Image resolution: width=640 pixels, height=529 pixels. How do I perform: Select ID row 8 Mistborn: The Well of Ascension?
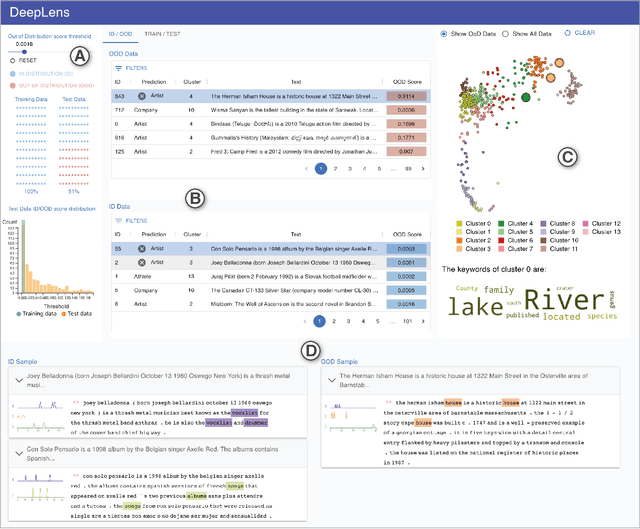coord(271,304)
